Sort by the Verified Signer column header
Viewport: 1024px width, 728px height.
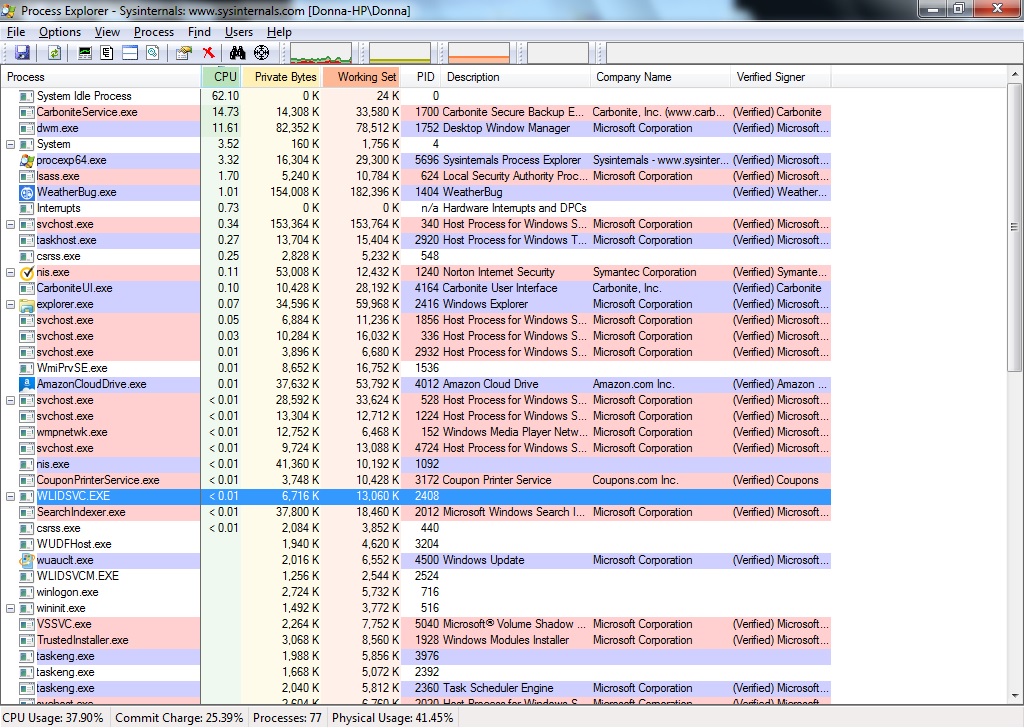pos(781,77)
